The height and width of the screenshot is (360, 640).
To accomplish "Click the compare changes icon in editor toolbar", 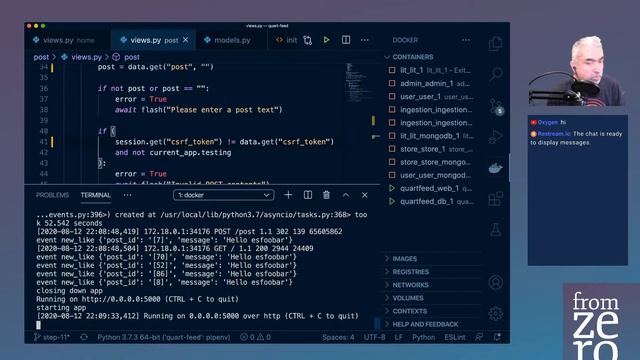I will [308, 40].
